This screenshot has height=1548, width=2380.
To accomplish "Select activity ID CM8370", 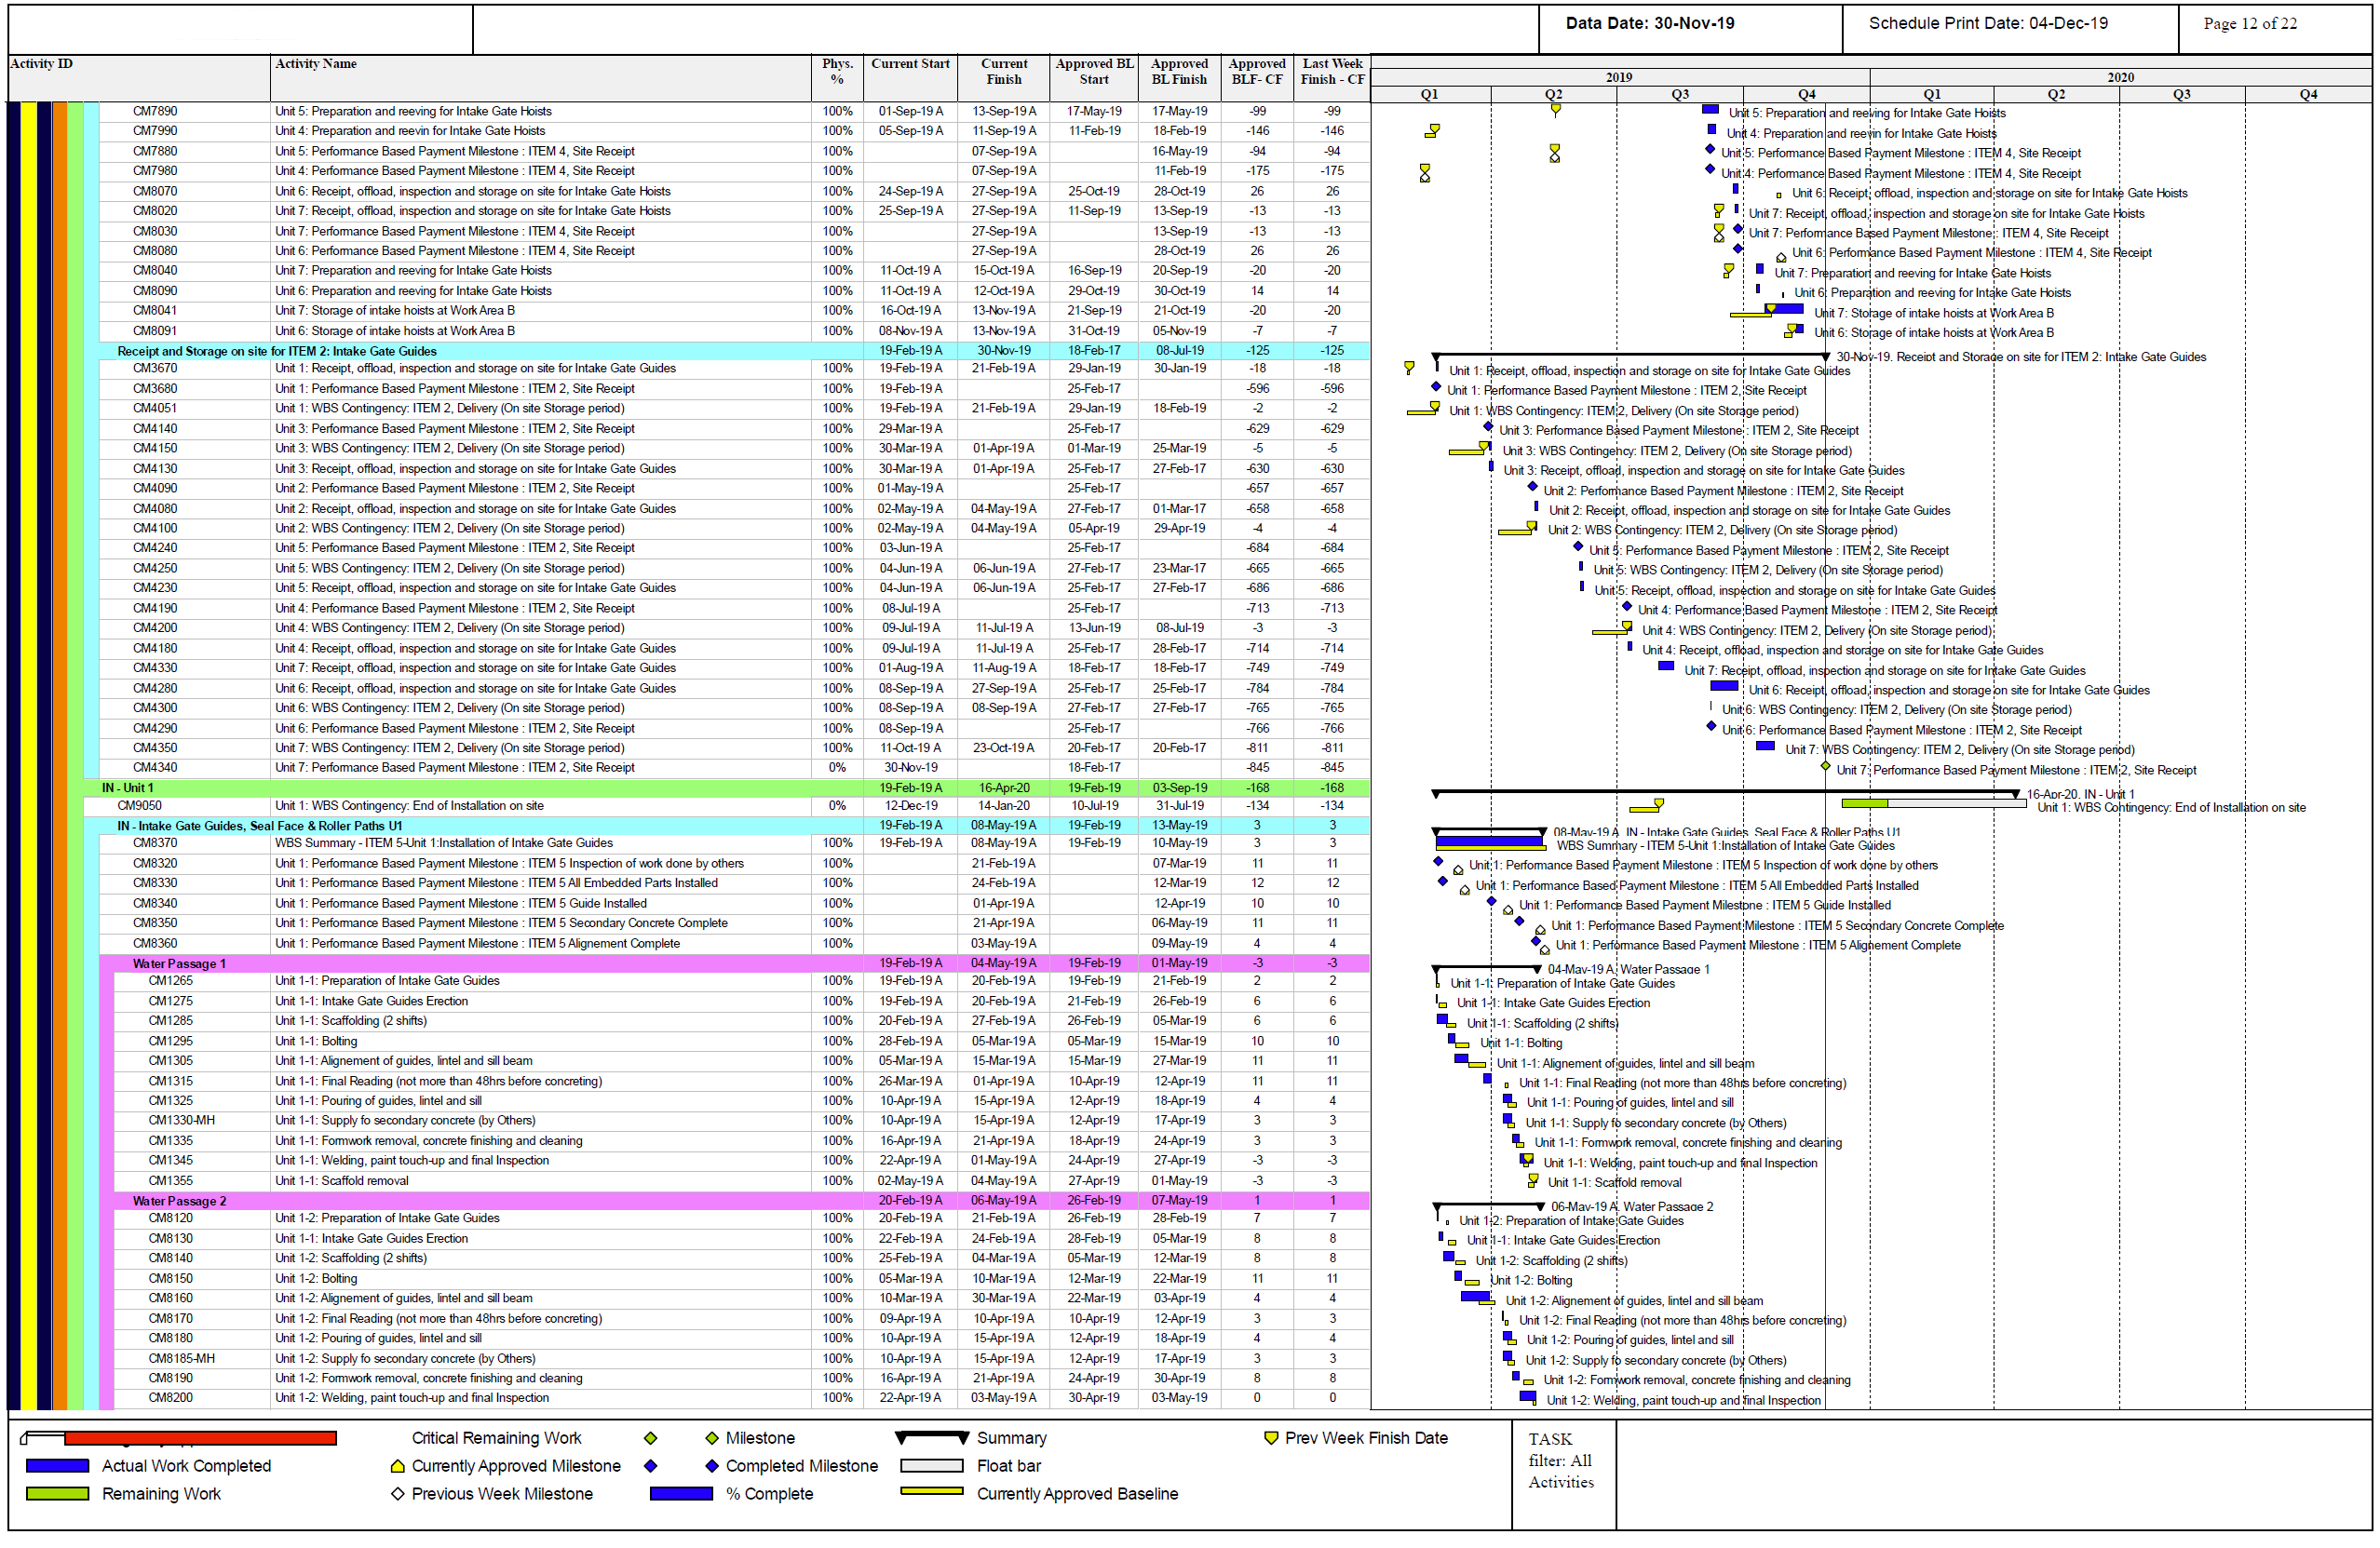I will point(155,843).
